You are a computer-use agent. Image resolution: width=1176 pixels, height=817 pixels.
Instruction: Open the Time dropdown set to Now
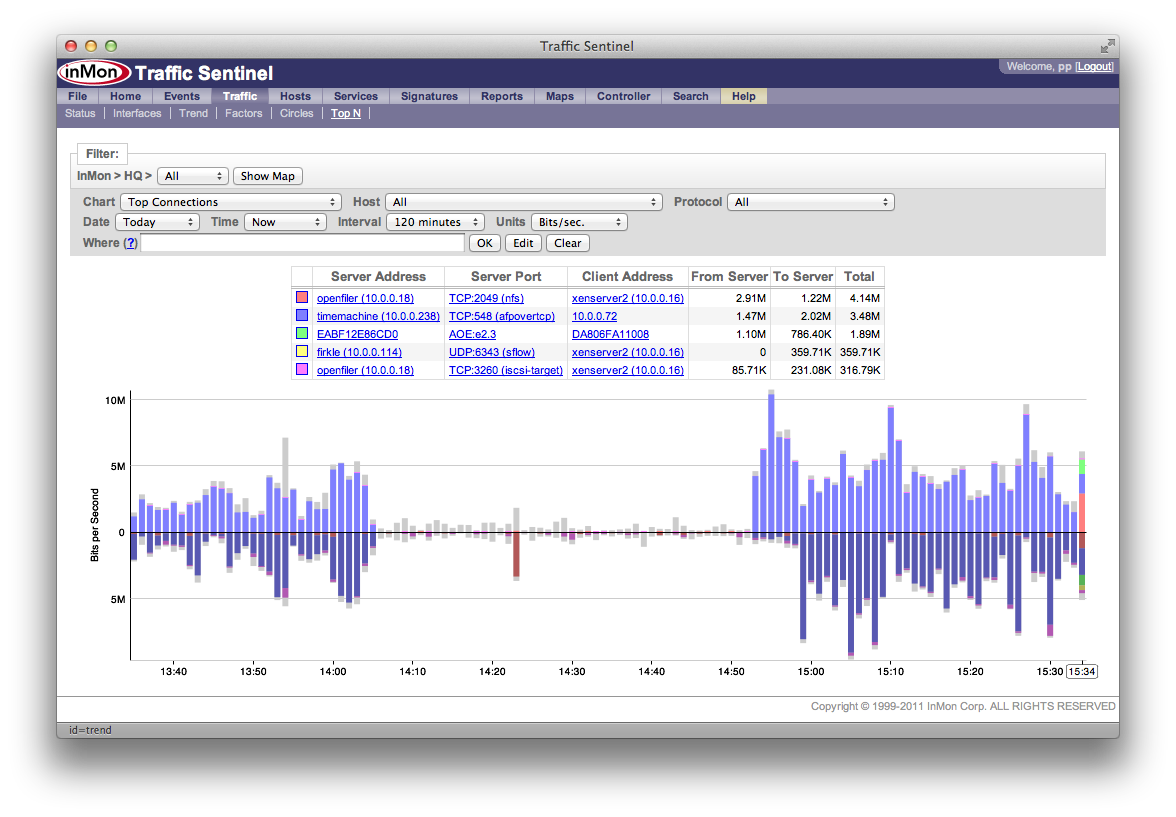(x=285, y=223)
